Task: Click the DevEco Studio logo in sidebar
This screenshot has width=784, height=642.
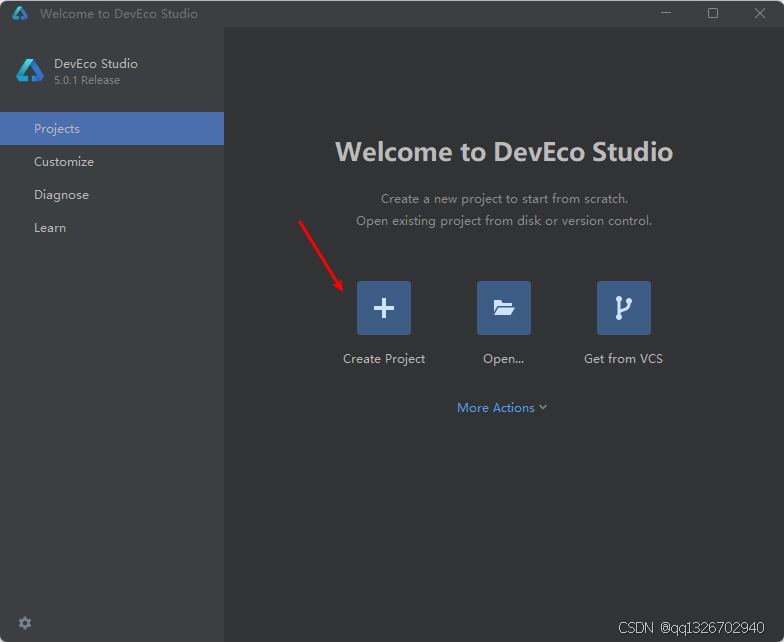Action: pyautogui.click(x=30, y=70)
